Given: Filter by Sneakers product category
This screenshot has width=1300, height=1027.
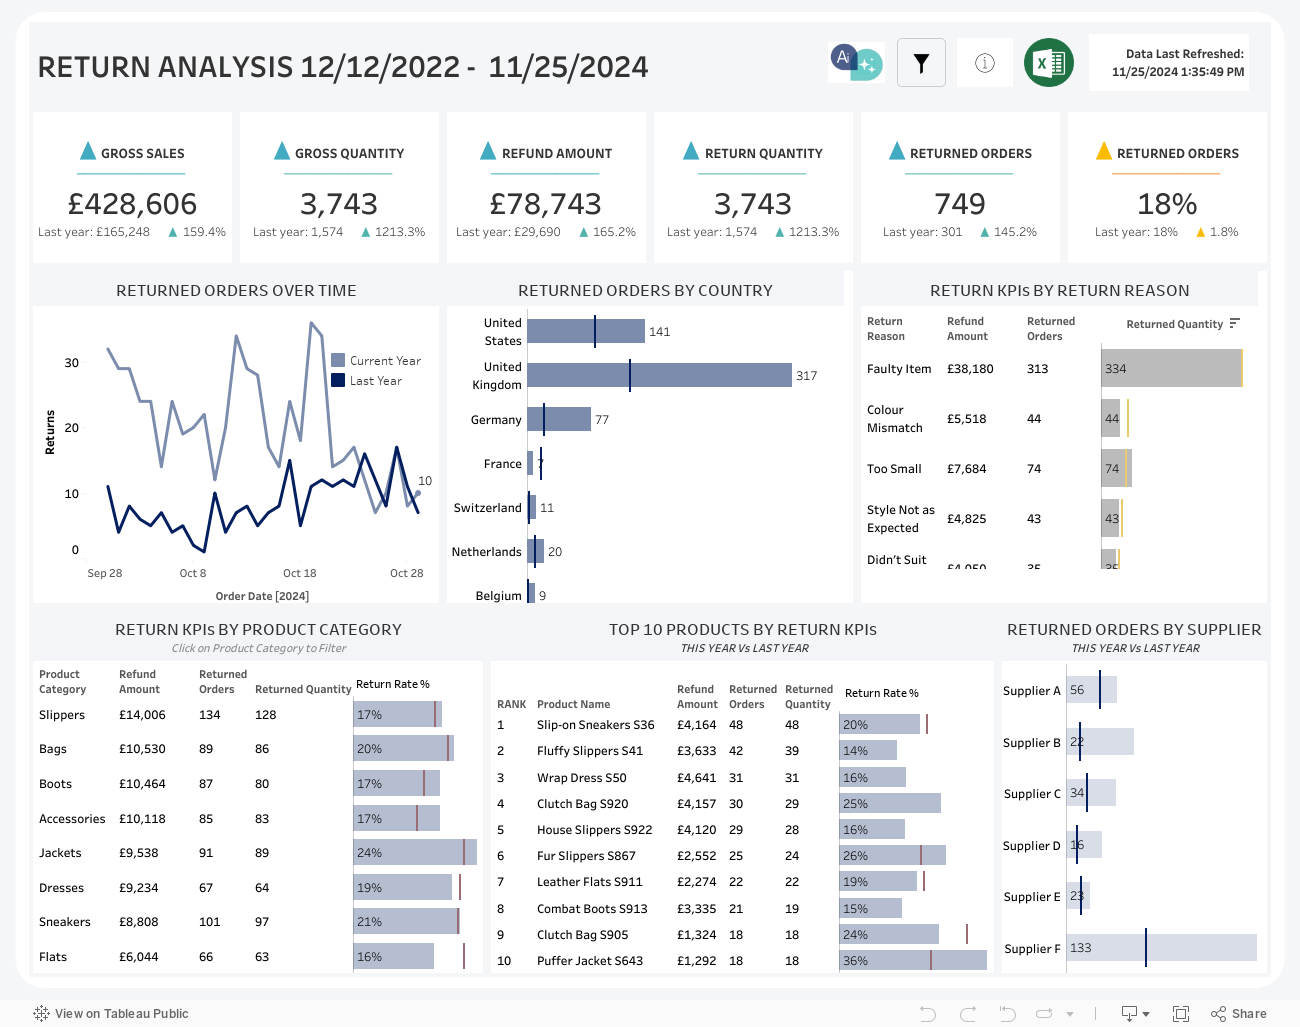Looking at the screenshot, I should pos(65,922).
